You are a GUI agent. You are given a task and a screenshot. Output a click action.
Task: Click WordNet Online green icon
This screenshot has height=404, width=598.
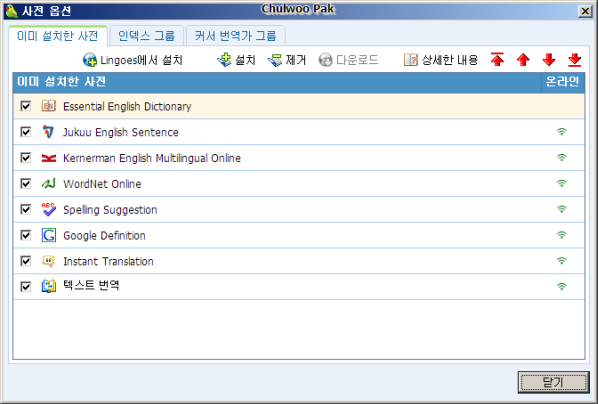coord(48,183)
